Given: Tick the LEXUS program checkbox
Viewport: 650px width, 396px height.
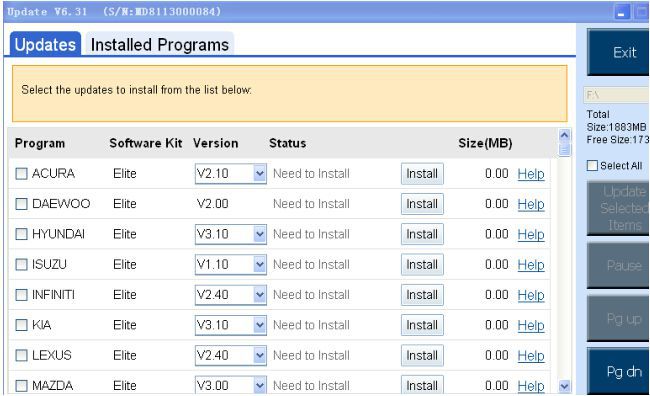Looking at the screenshot, I should point(21,355).
